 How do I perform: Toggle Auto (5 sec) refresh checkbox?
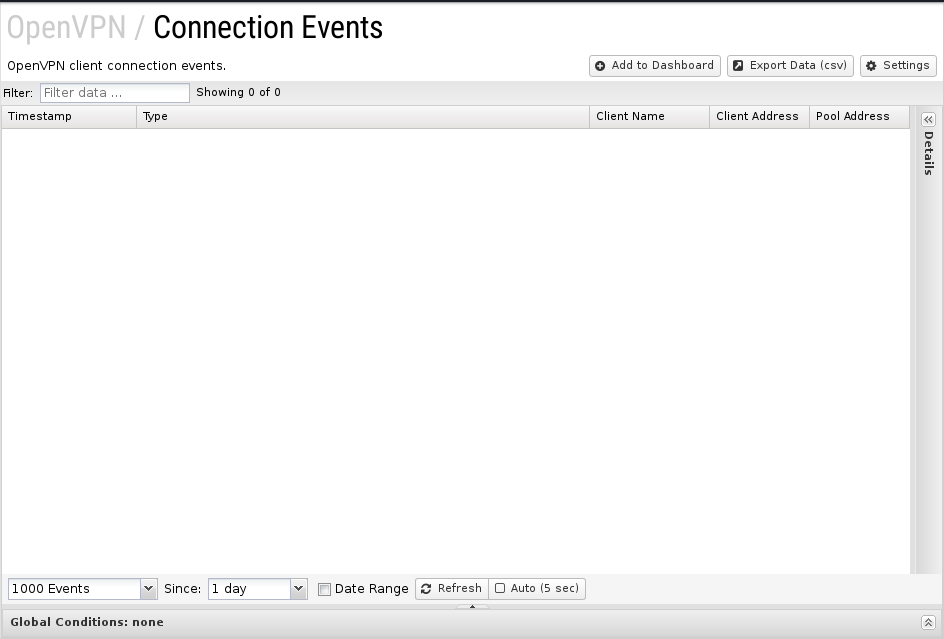point(500,588)
